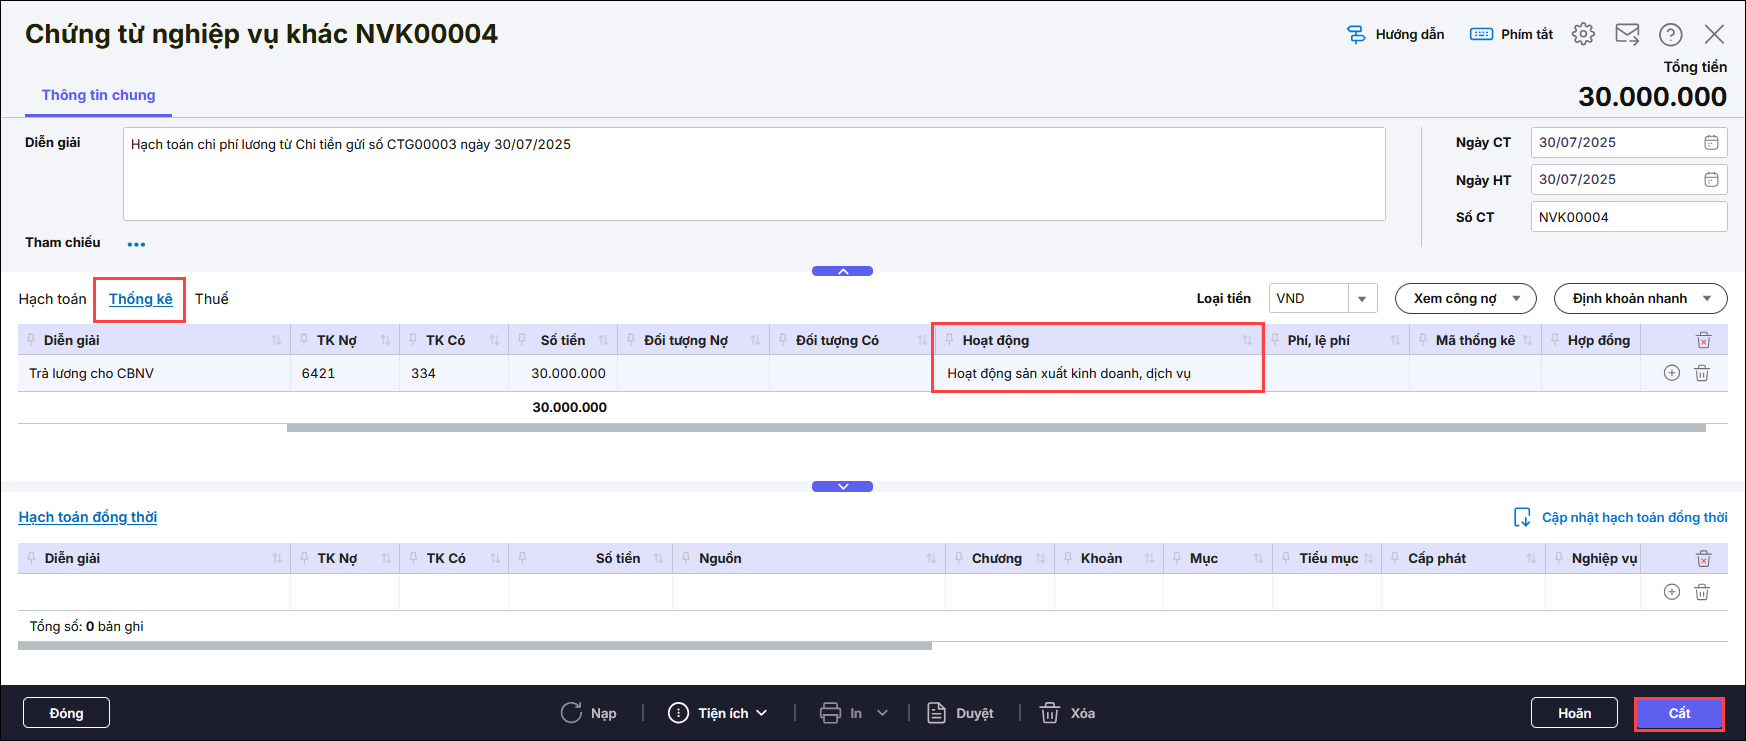
Task: Open the Ngày HT calendar picker
Action: tap(1711, 180)
